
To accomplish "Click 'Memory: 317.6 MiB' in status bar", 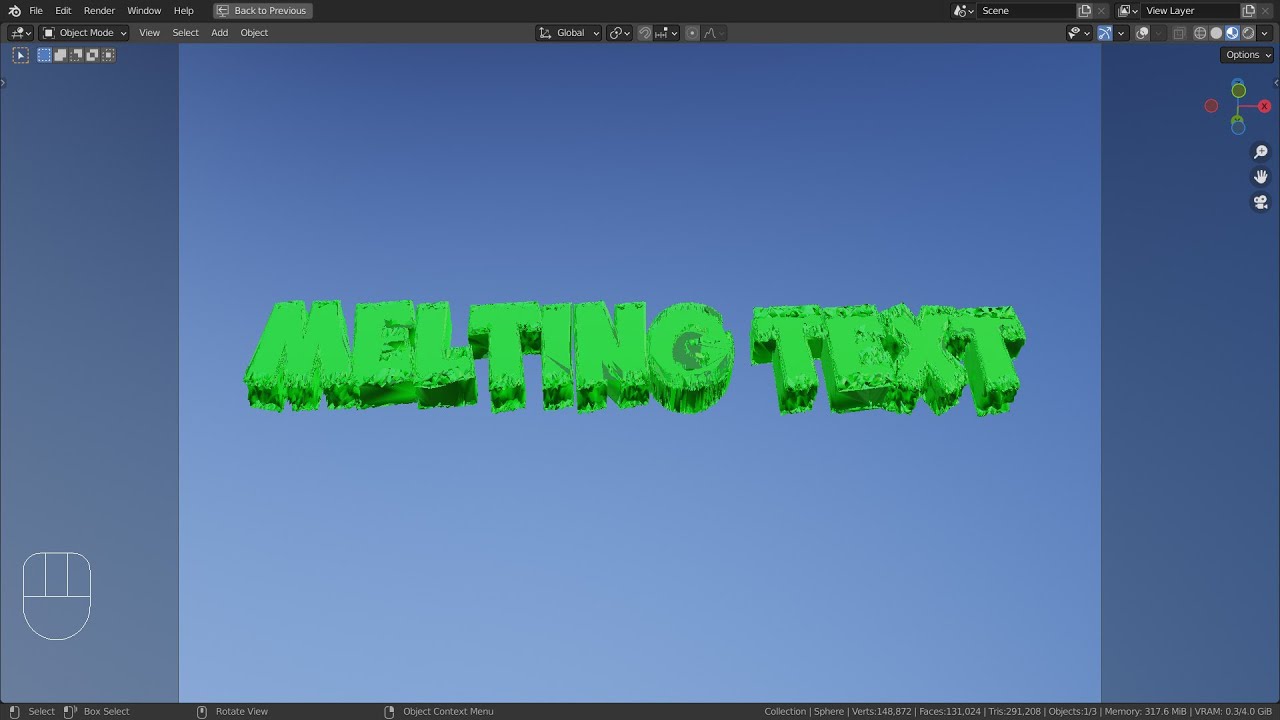I will pos(1146,711).
